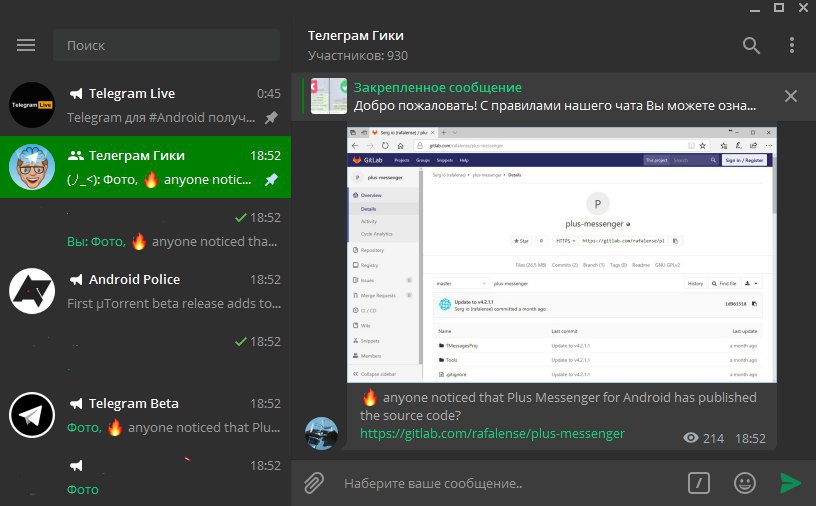Click the message text about Plus Messenger
816x506 pixels.
(x=558, y=407)
